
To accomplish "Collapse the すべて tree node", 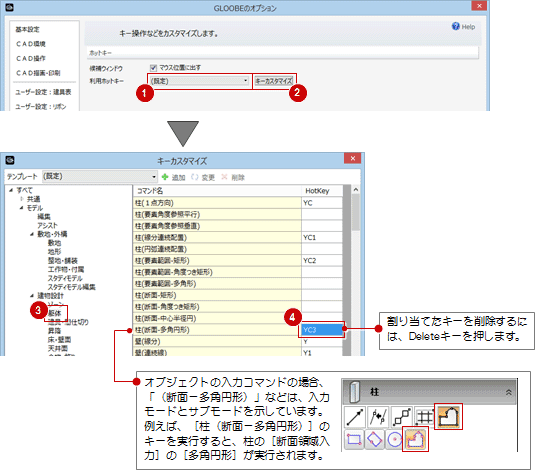I will point(11,190).
